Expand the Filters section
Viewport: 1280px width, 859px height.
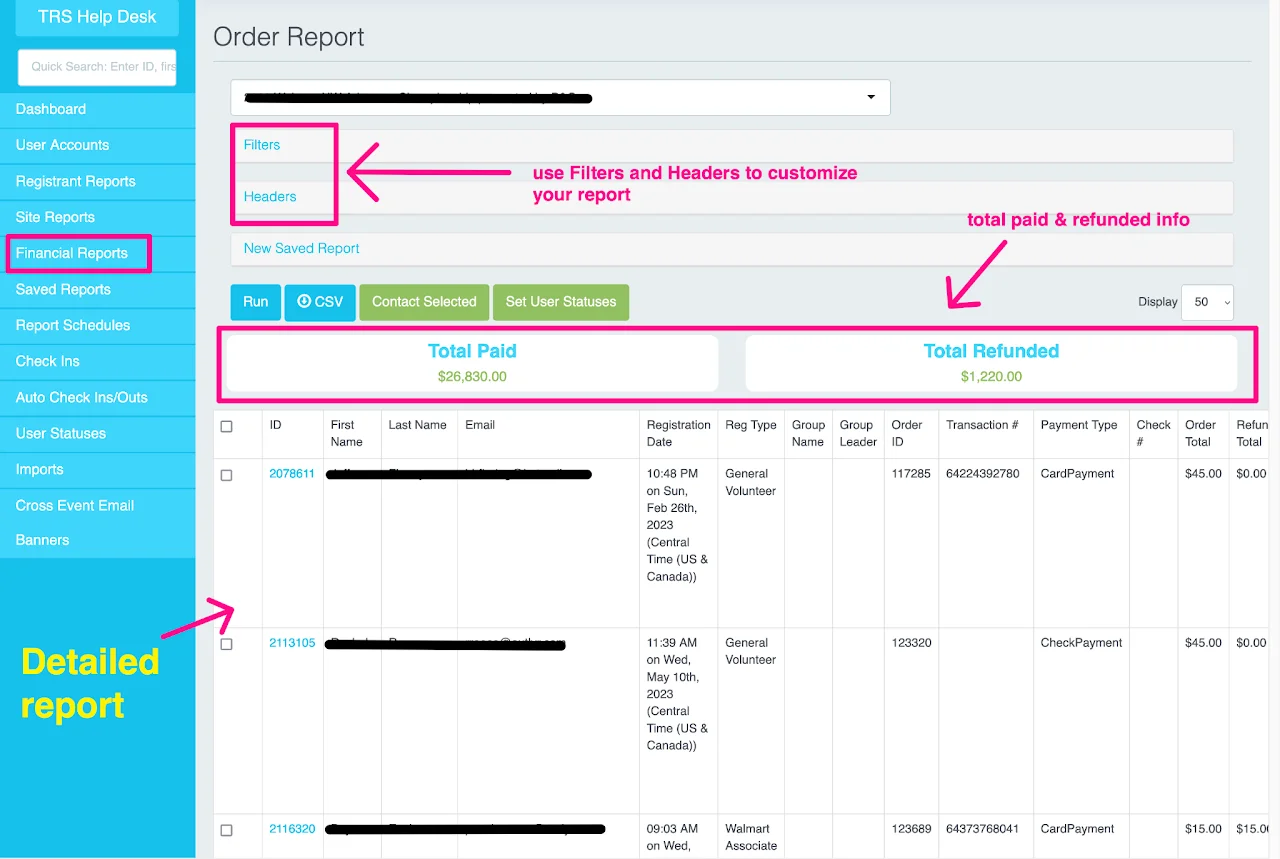coord(732,145)
